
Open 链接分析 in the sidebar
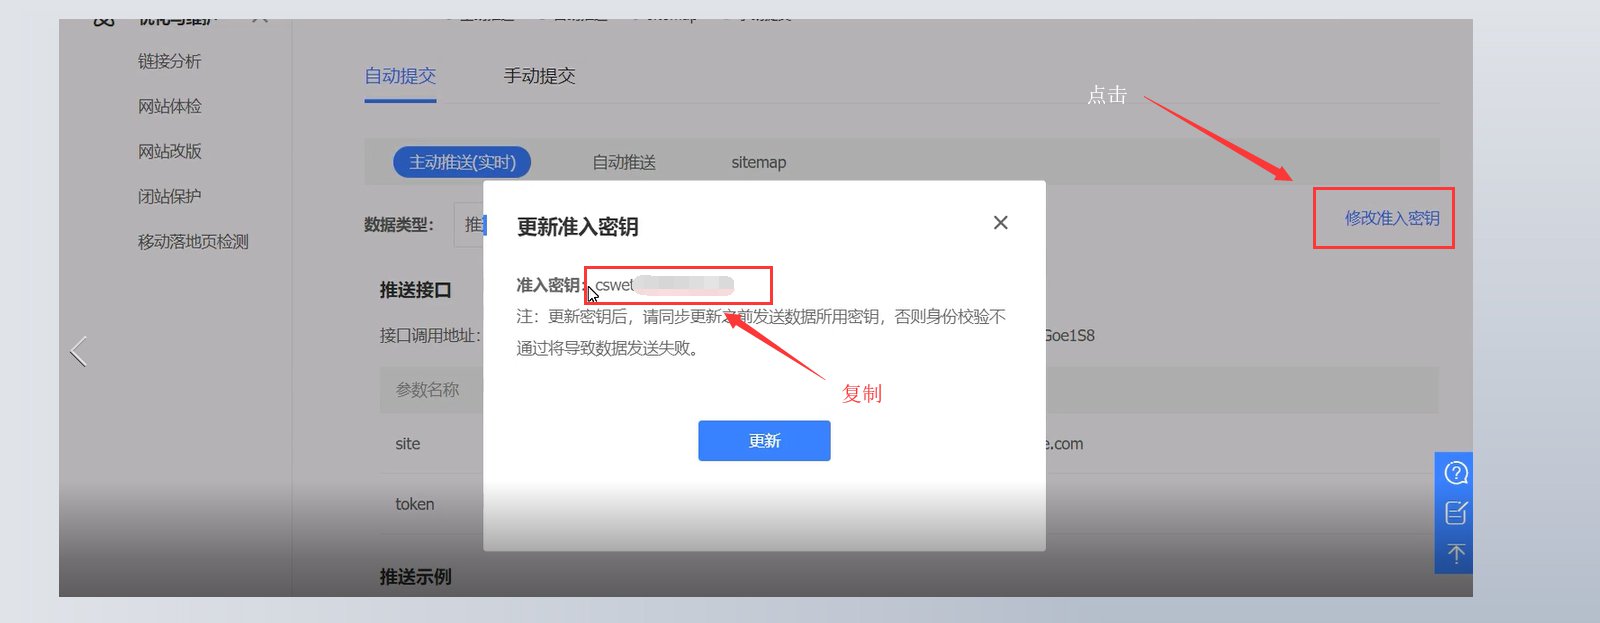tap(170, 61)
